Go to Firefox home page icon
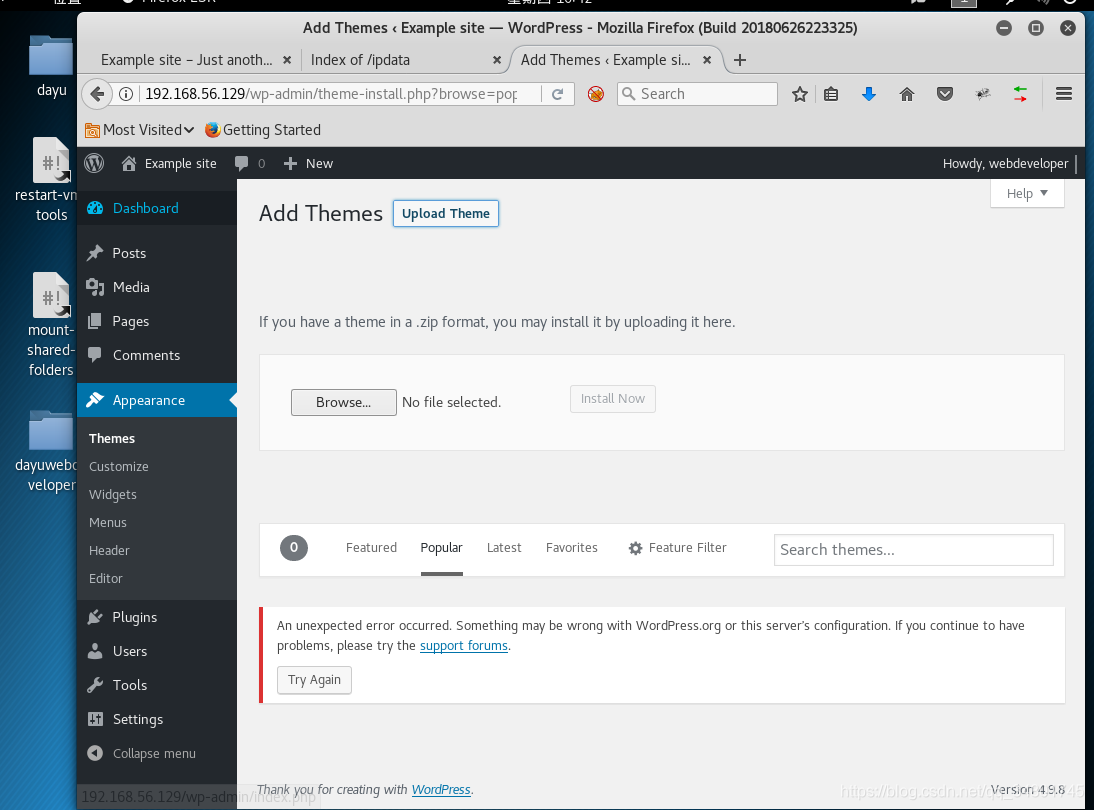 906,93
